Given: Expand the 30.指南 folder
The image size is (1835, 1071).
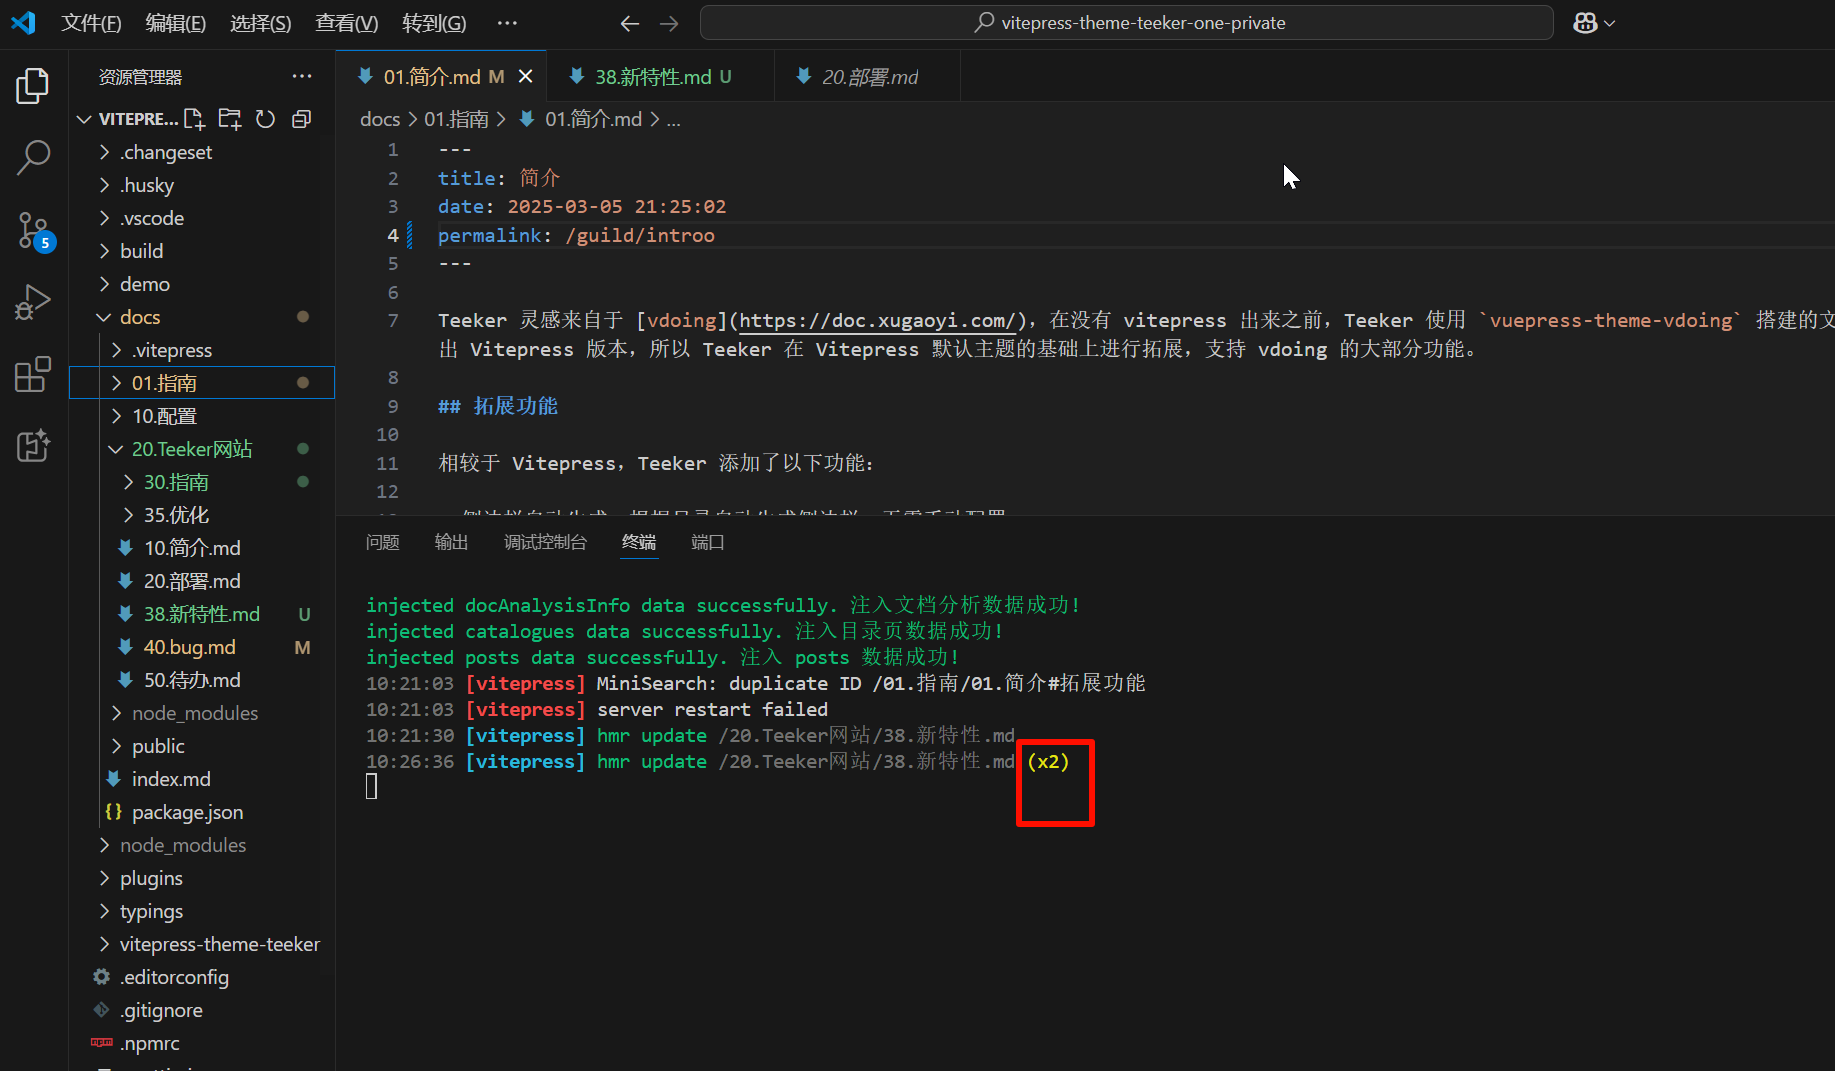Looking at the screenshot, I should click(202, 482).
